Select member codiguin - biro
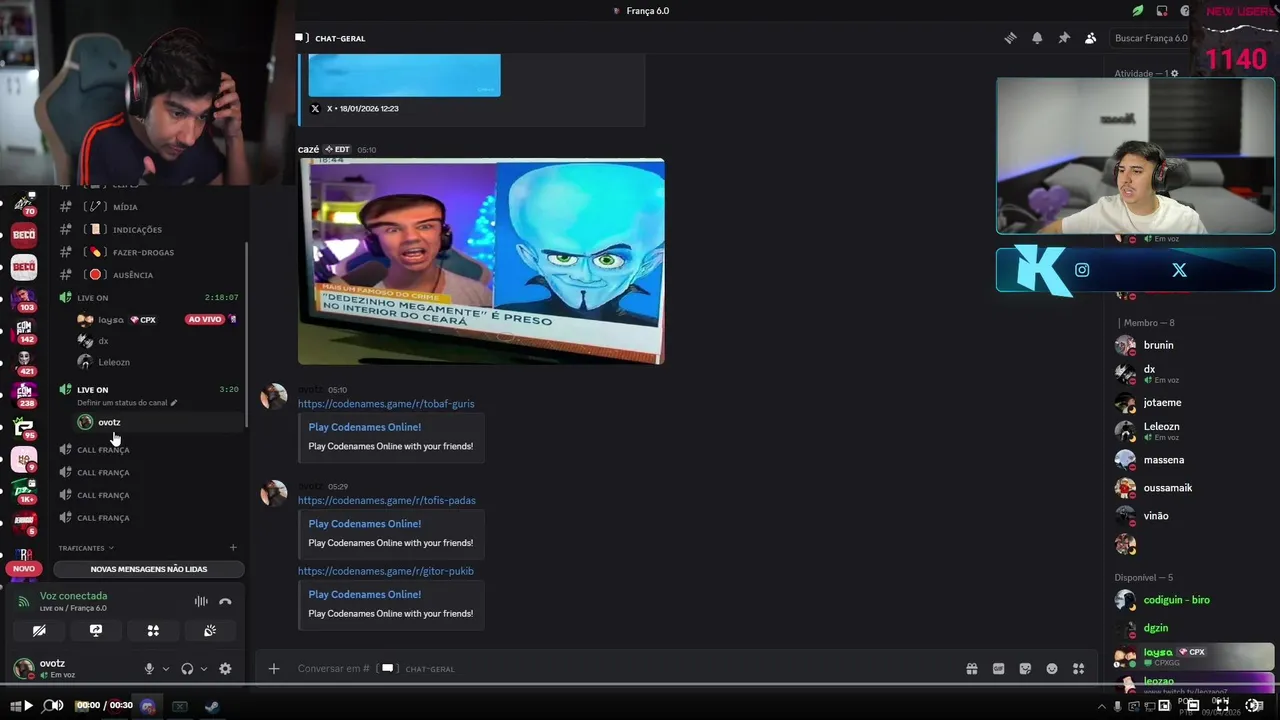 click(x=1177, y=600)
